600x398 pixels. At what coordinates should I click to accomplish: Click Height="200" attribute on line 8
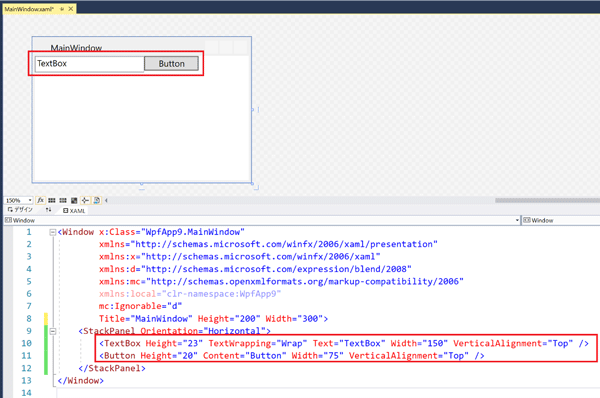229,319
